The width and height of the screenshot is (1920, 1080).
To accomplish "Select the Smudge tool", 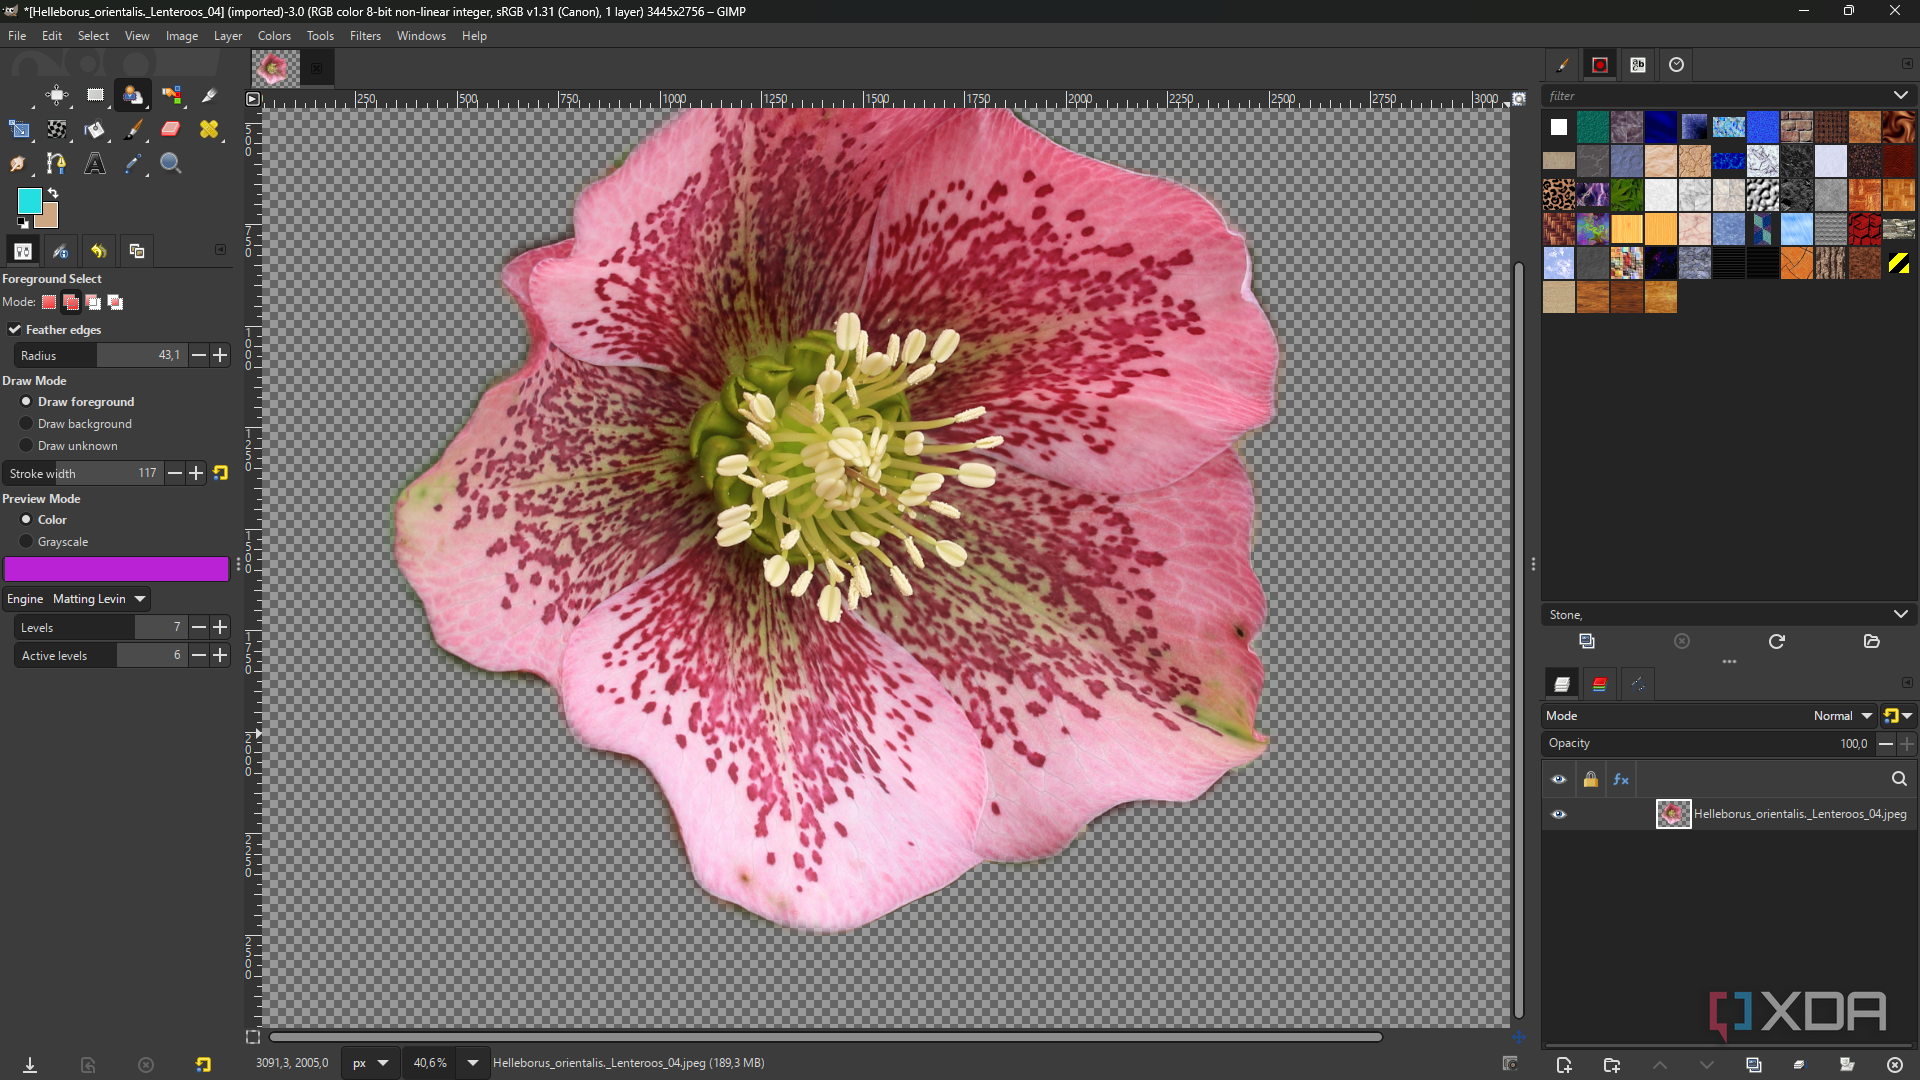I will pyautogui.click(x=19, y=164).
